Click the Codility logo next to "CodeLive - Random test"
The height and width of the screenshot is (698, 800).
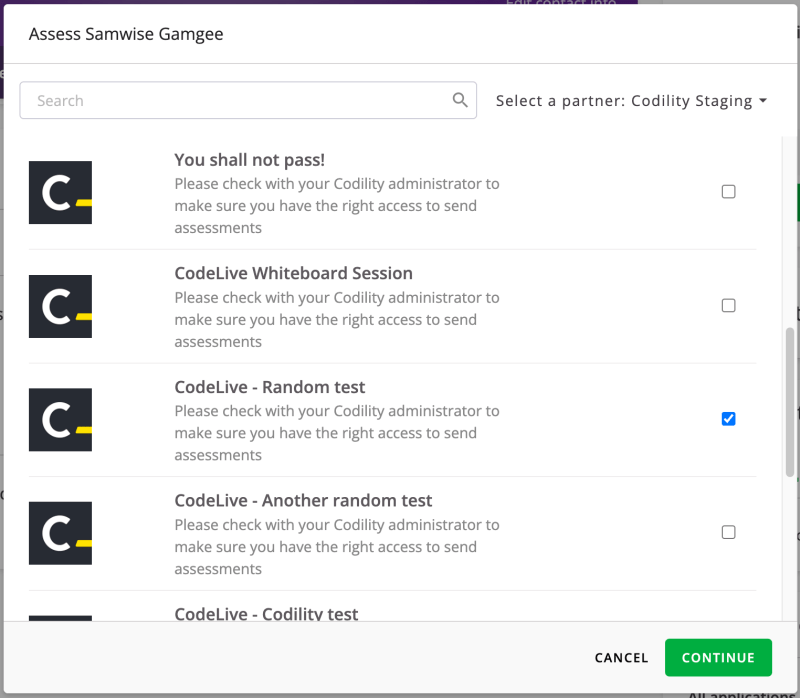(x=60, y=419)
